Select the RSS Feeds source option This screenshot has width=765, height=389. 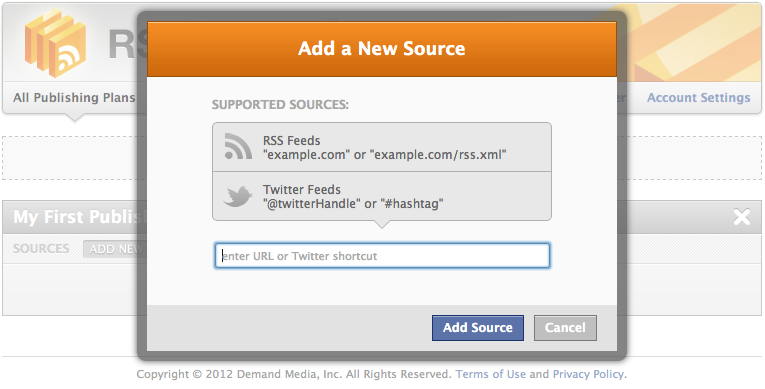[x=382, y=147]
